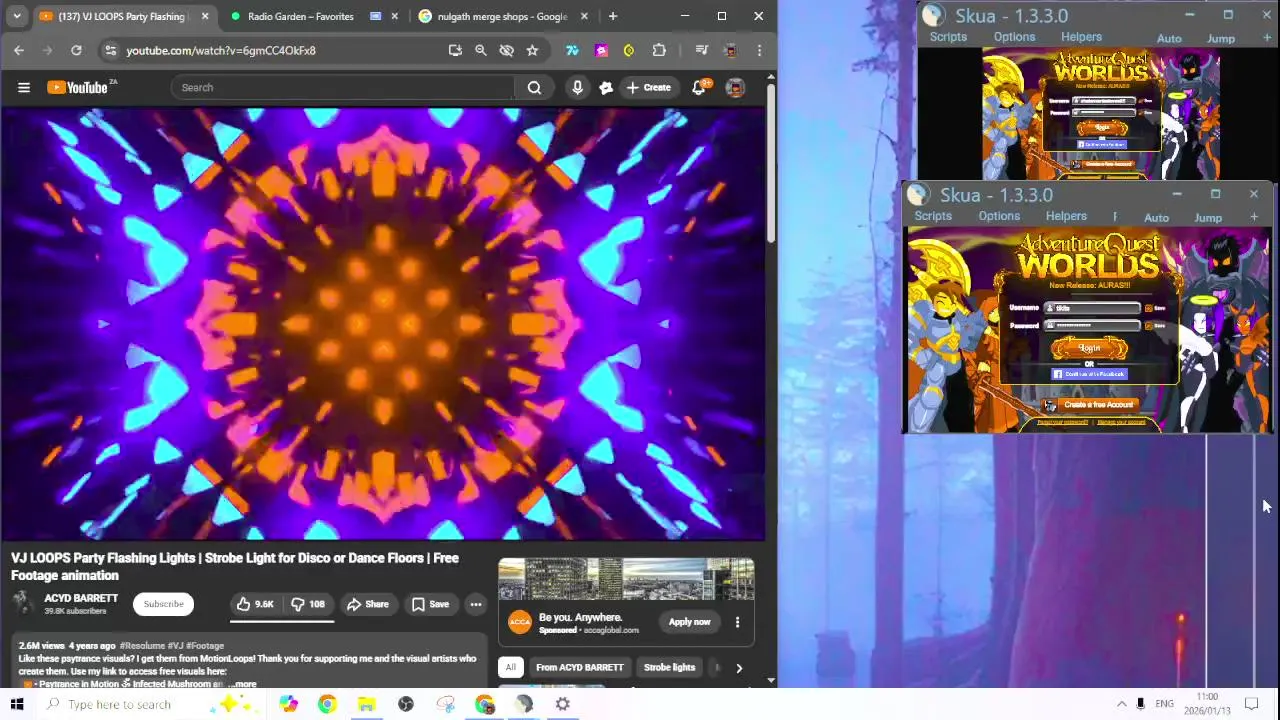Screen dimensions: 1280x720
Task: Click the Share button under the video
Action: pos(367,604)
